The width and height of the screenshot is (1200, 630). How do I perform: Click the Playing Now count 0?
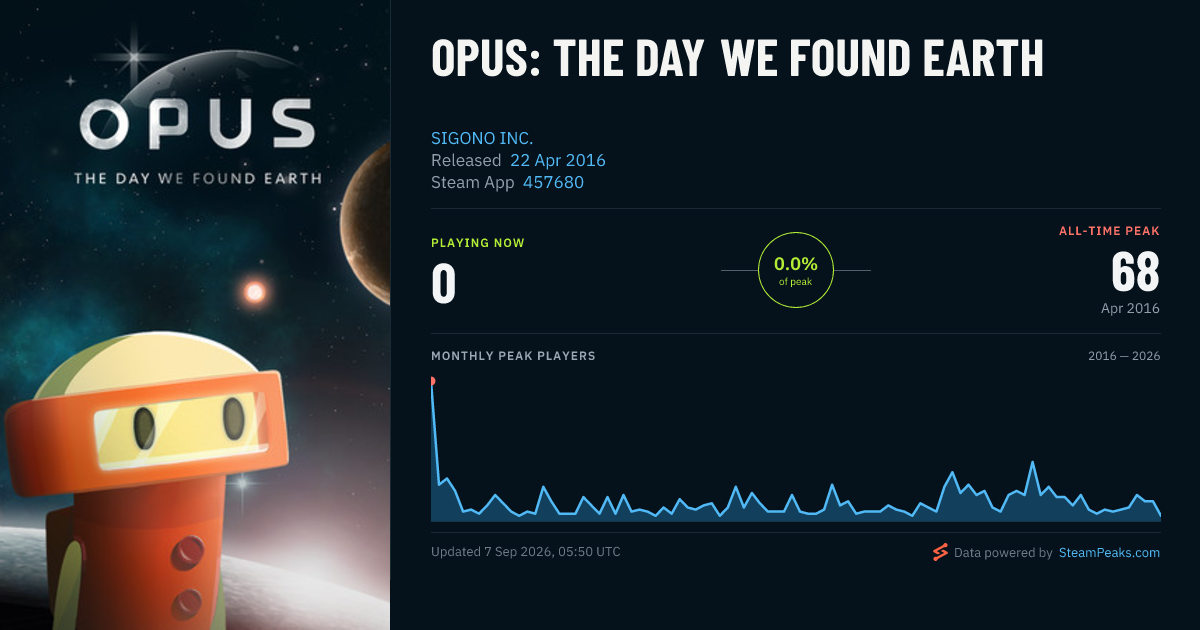click(x=444, y=283)
